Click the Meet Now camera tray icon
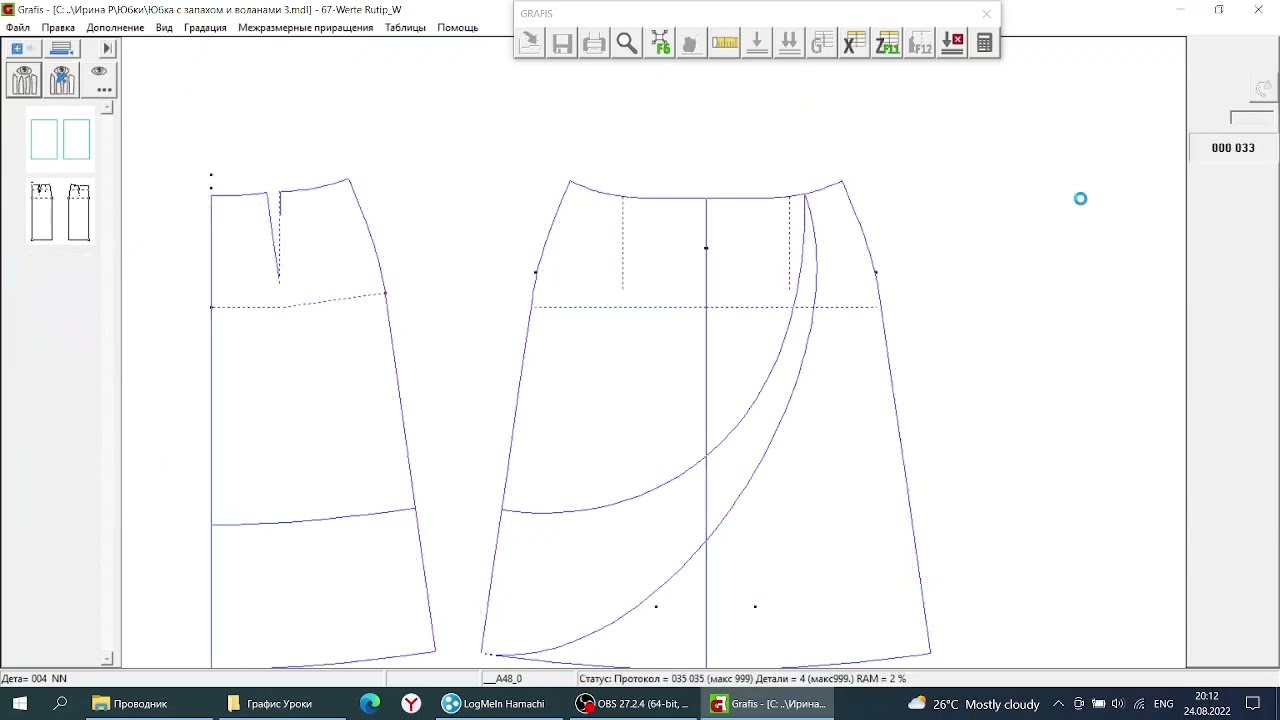1280x720 pixels. tap(1078, 704)
